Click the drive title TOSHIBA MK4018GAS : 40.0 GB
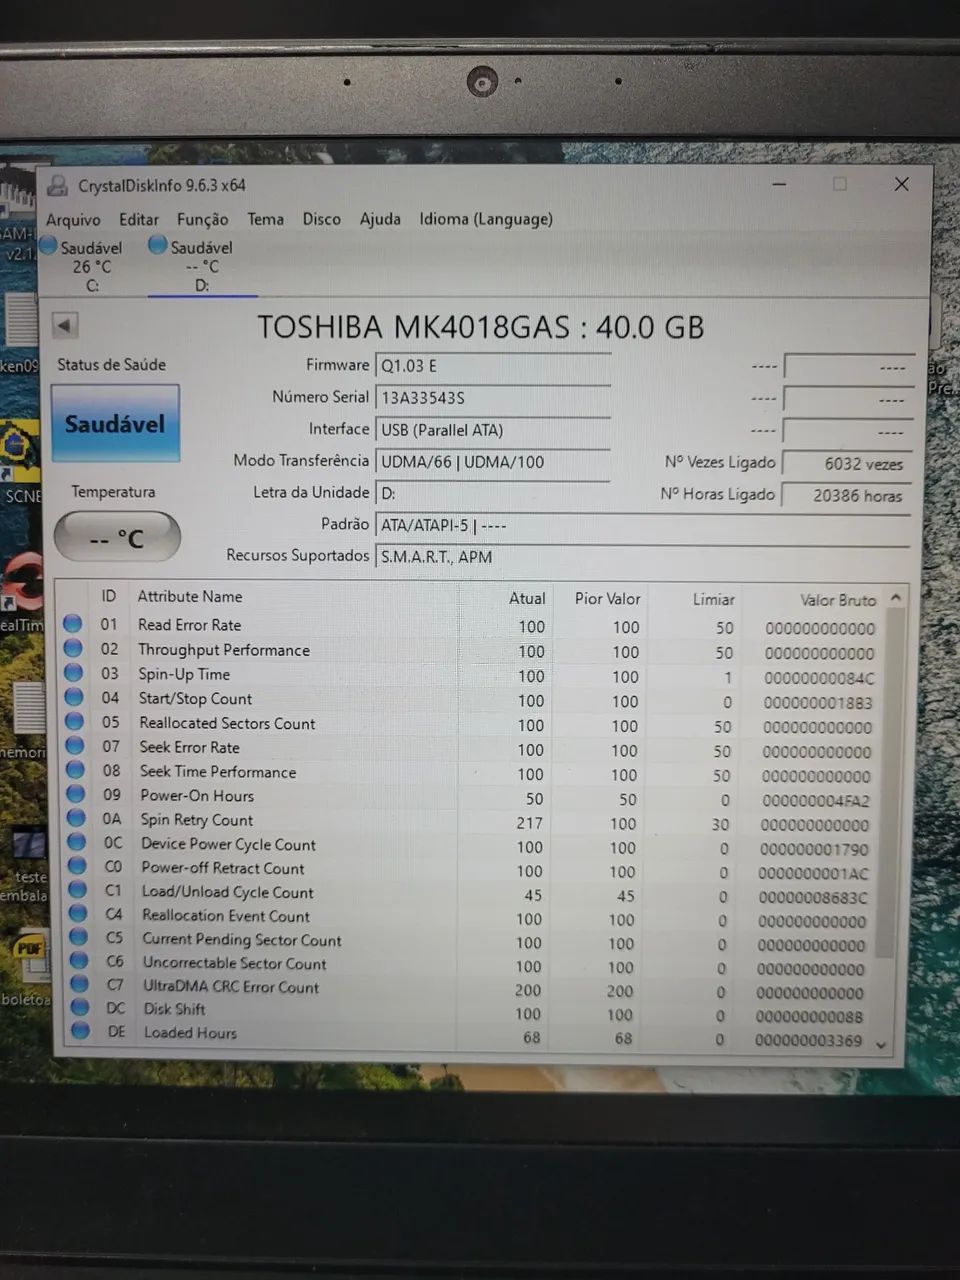 click(x=481, y=327)
